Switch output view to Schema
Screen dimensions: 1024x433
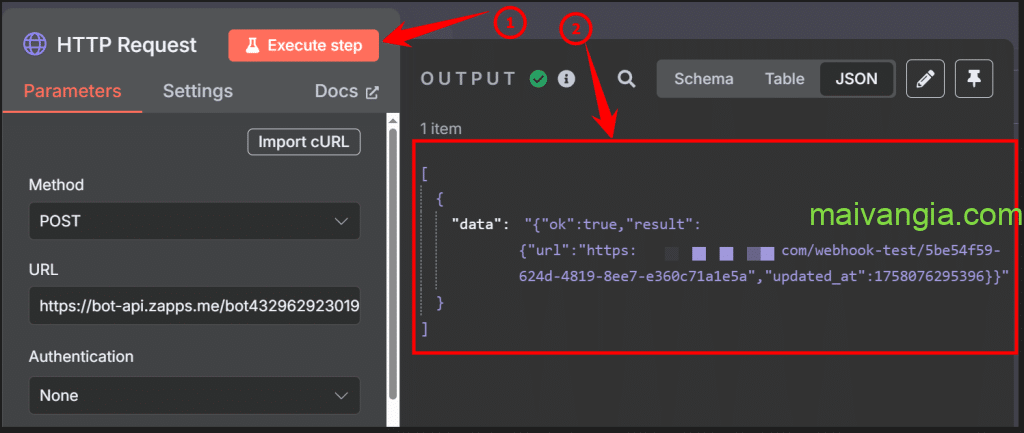704,79
